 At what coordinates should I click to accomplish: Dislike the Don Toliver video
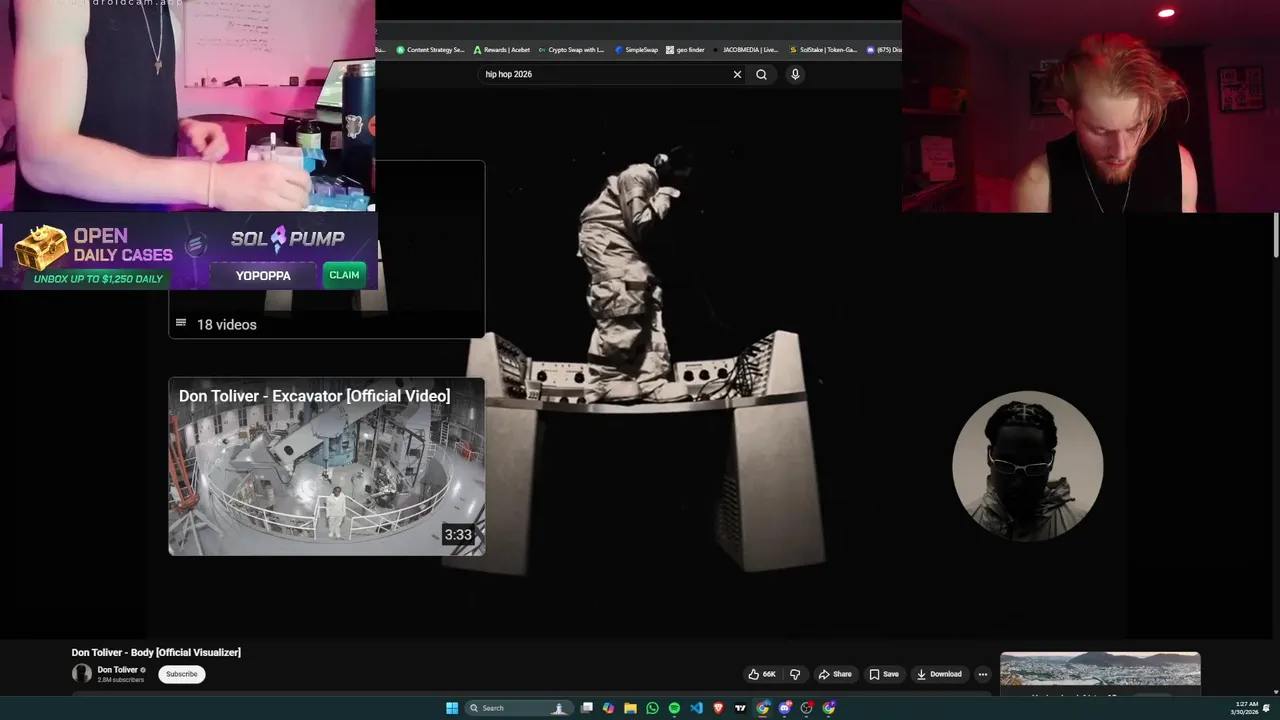tap(795, 674)
